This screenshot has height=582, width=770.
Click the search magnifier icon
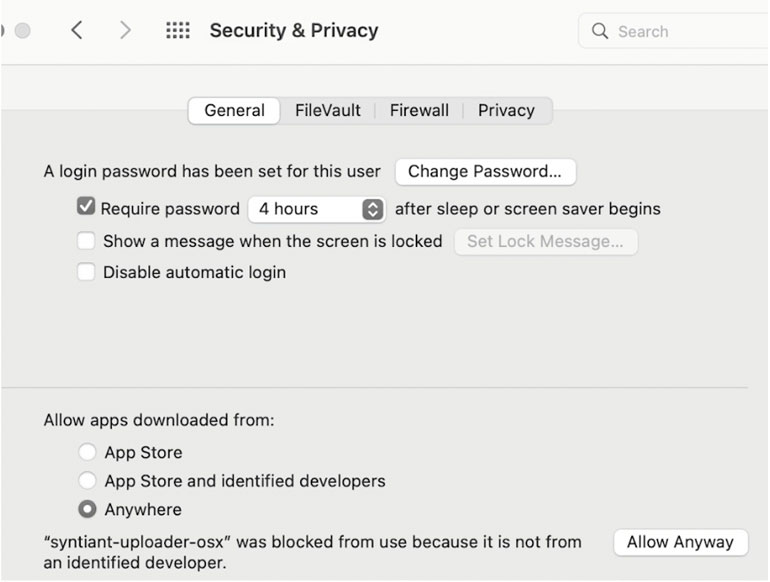coord(600,31)
